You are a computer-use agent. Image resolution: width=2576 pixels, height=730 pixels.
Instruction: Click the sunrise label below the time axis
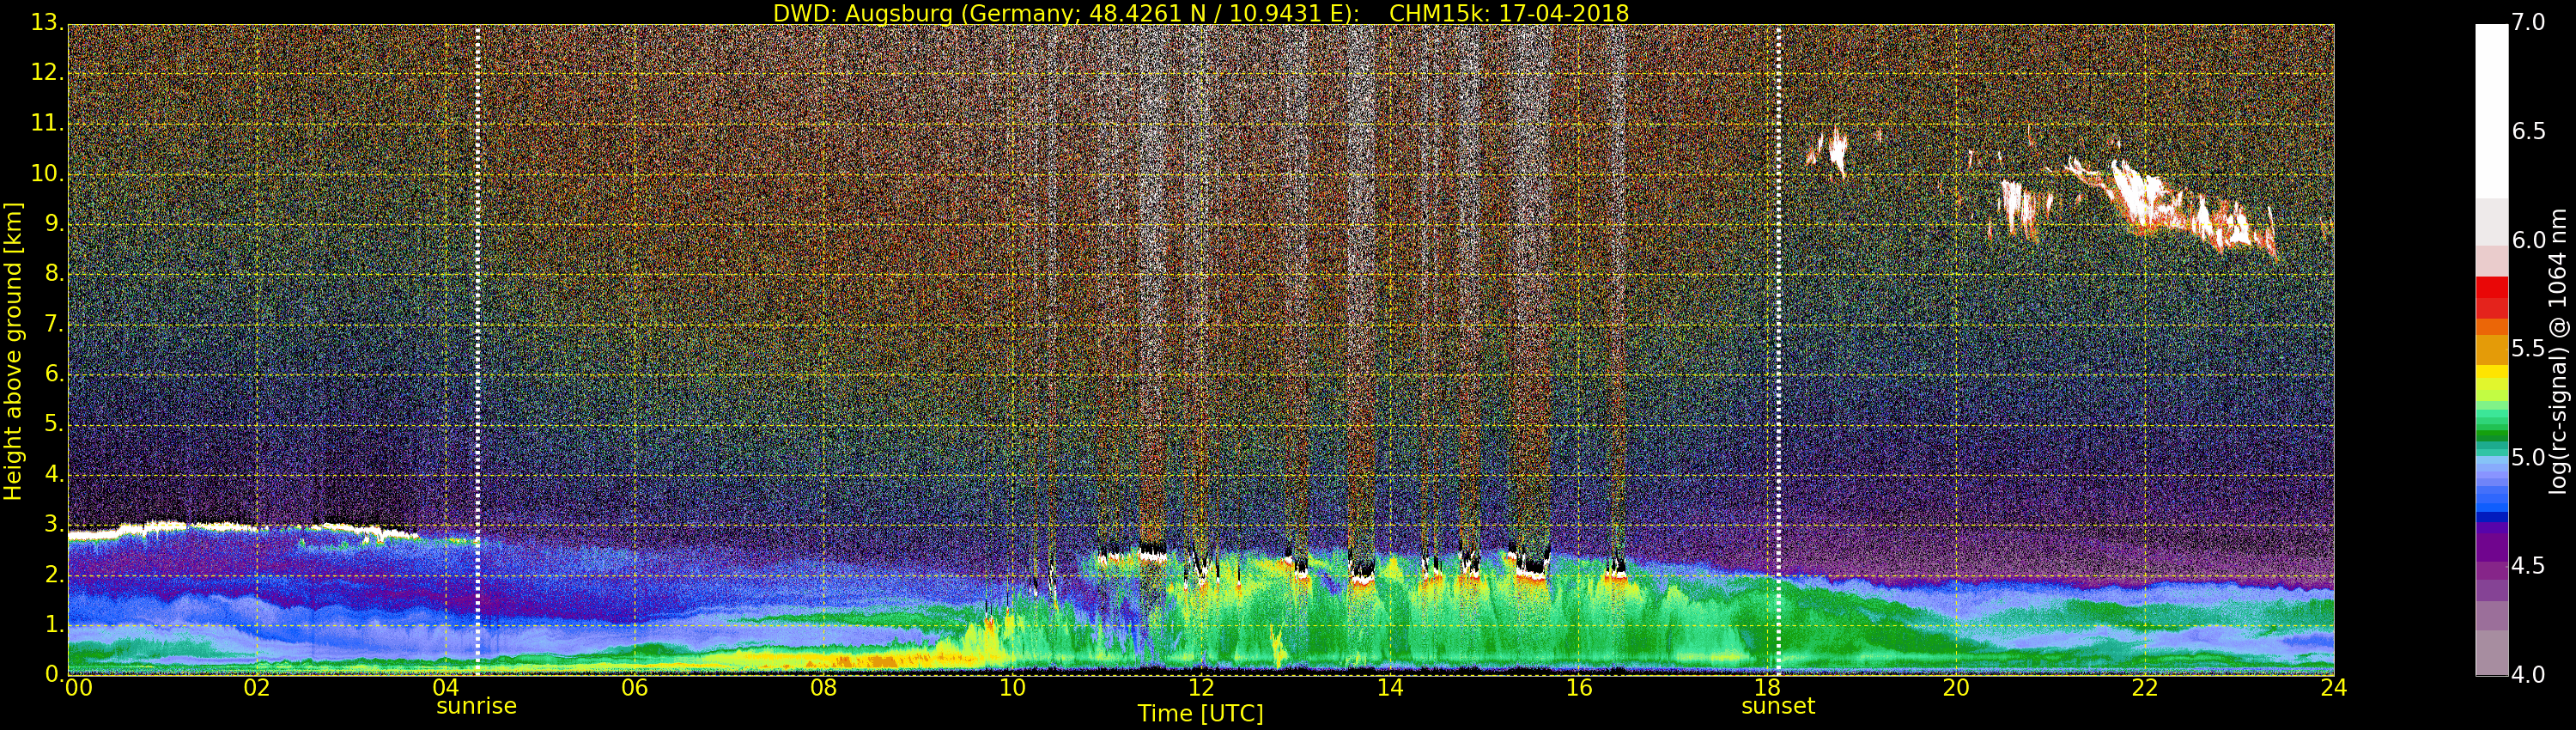coord(476,706)
